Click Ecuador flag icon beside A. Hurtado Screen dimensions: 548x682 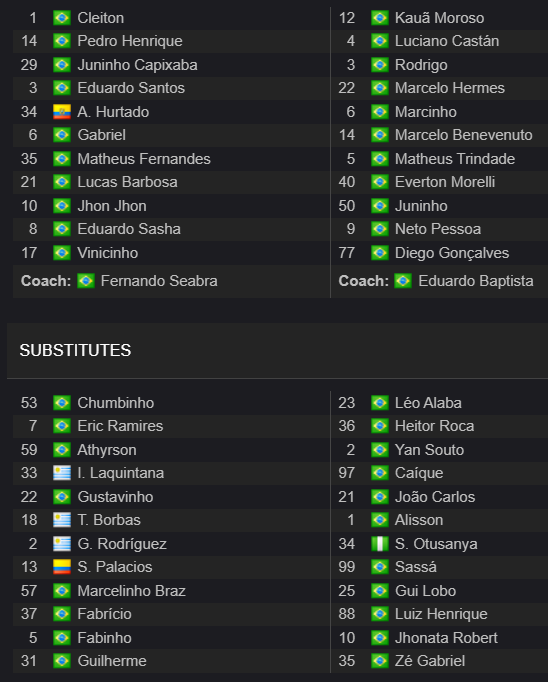[62, 112]
